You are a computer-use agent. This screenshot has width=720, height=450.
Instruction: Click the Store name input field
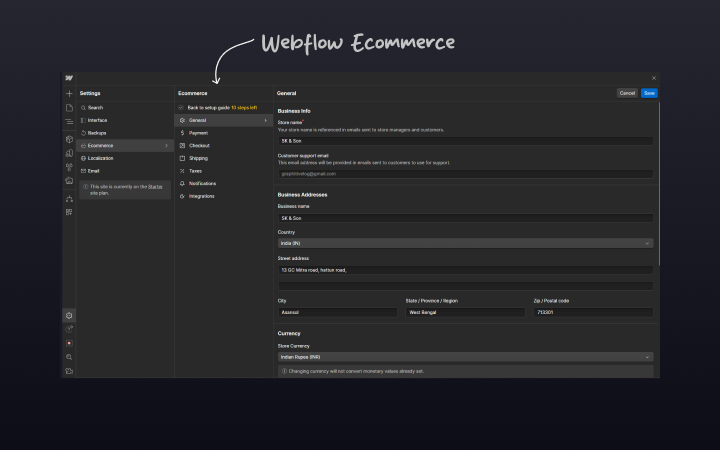click(466, 141)
